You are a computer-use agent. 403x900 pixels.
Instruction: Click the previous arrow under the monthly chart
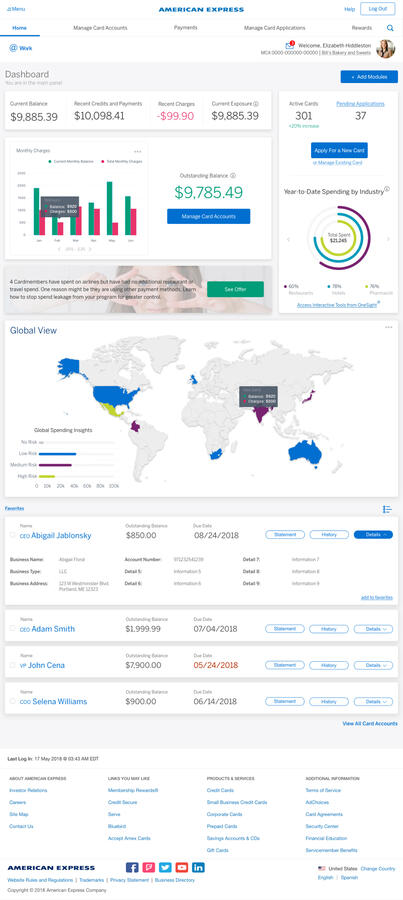point(59,249)
